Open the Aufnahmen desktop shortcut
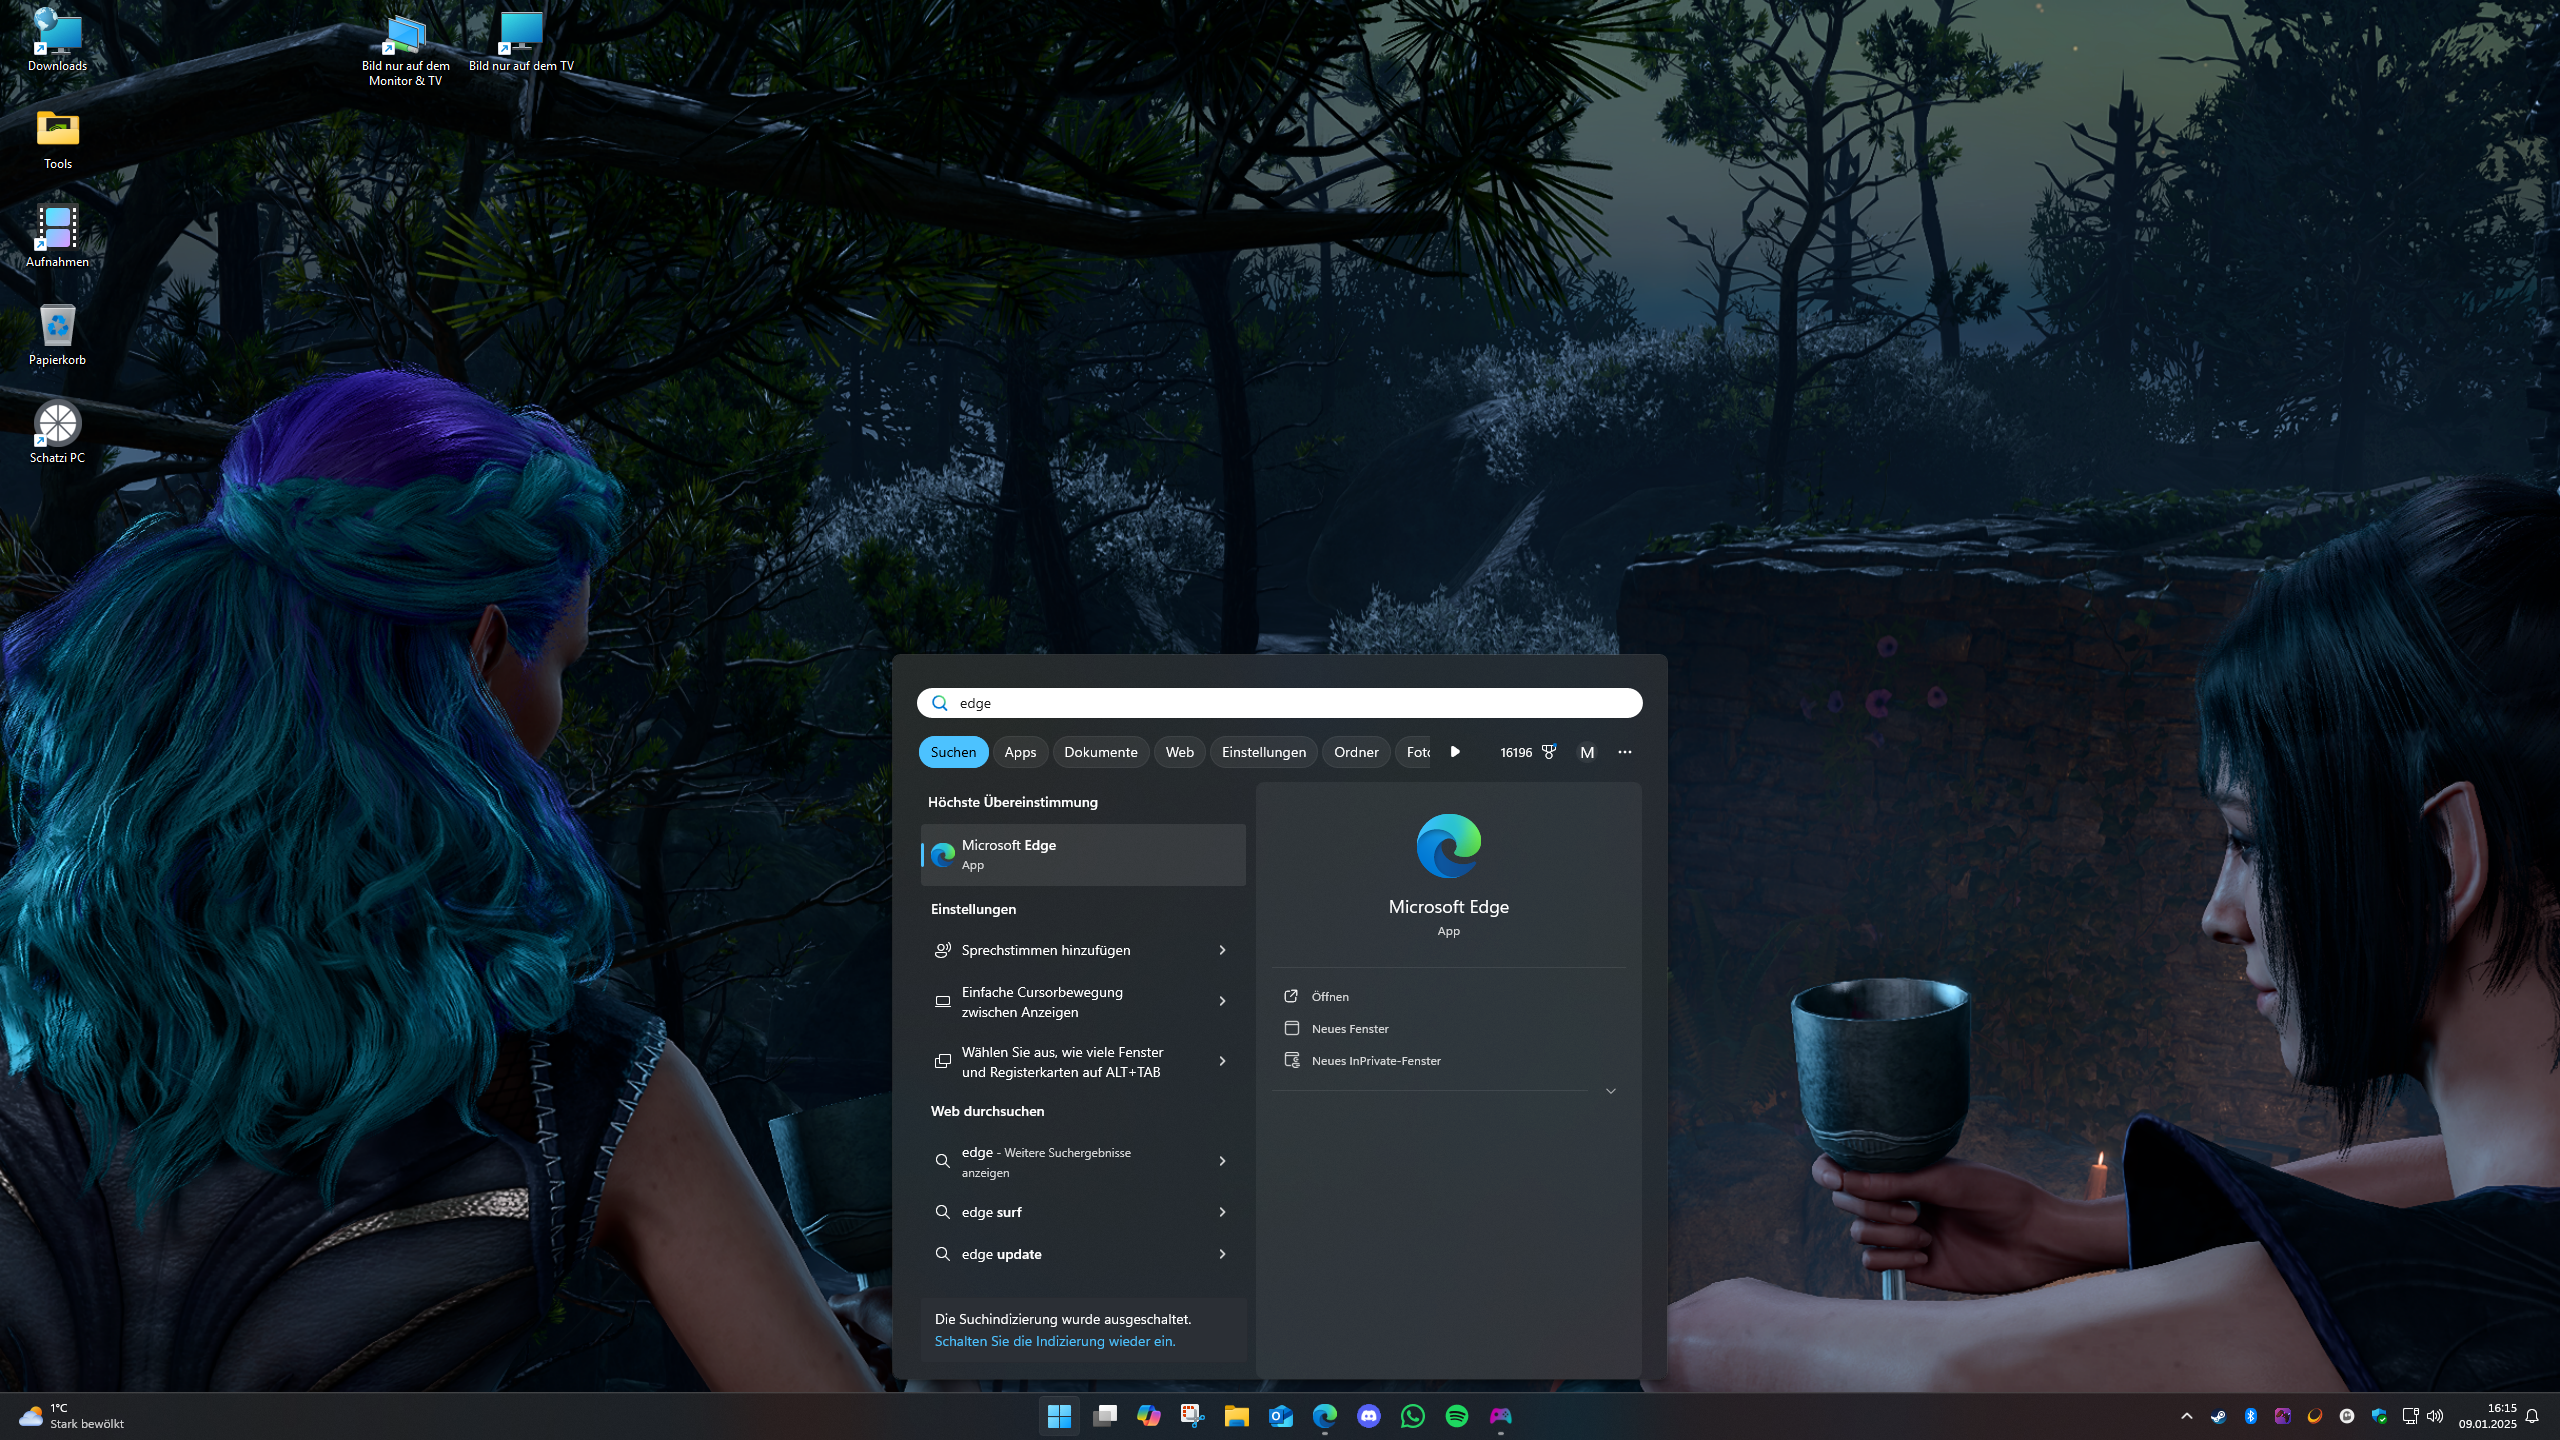The width and height of the screenshot is (2560, 1440). [57, 236]
